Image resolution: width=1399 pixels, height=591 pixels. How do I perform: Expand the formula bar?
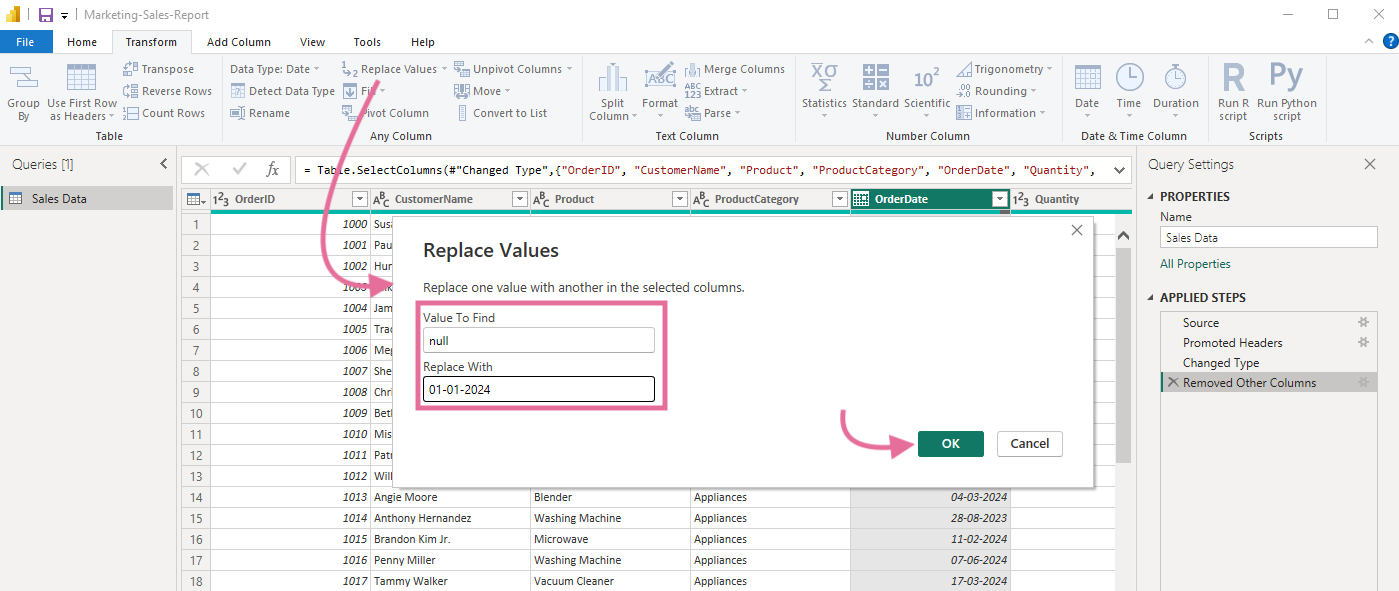(x=1118, y=169)
